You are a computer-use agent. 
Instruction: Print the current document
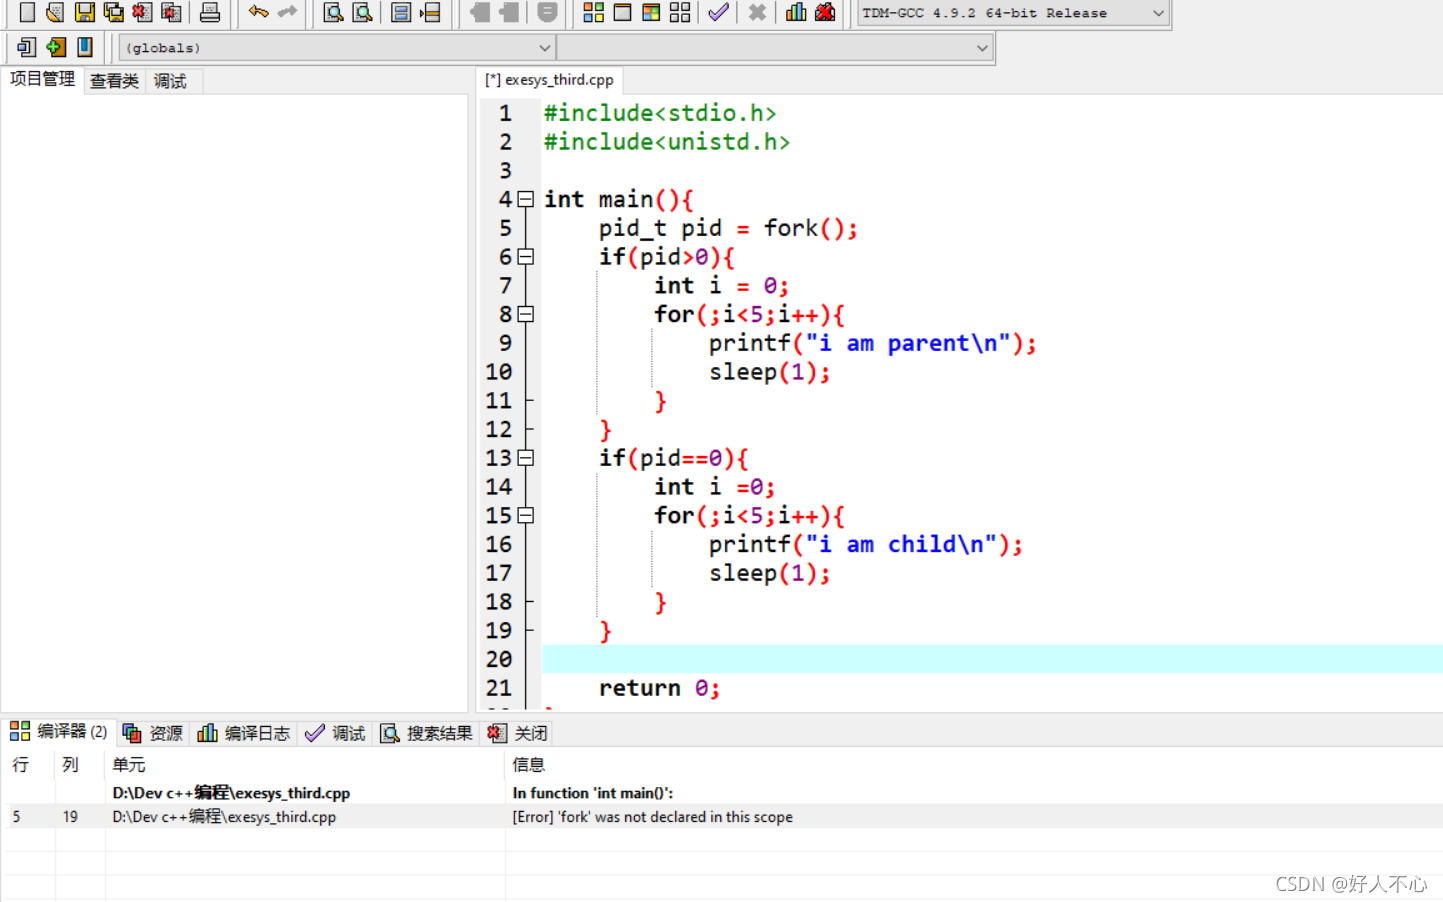coord(208,13)
